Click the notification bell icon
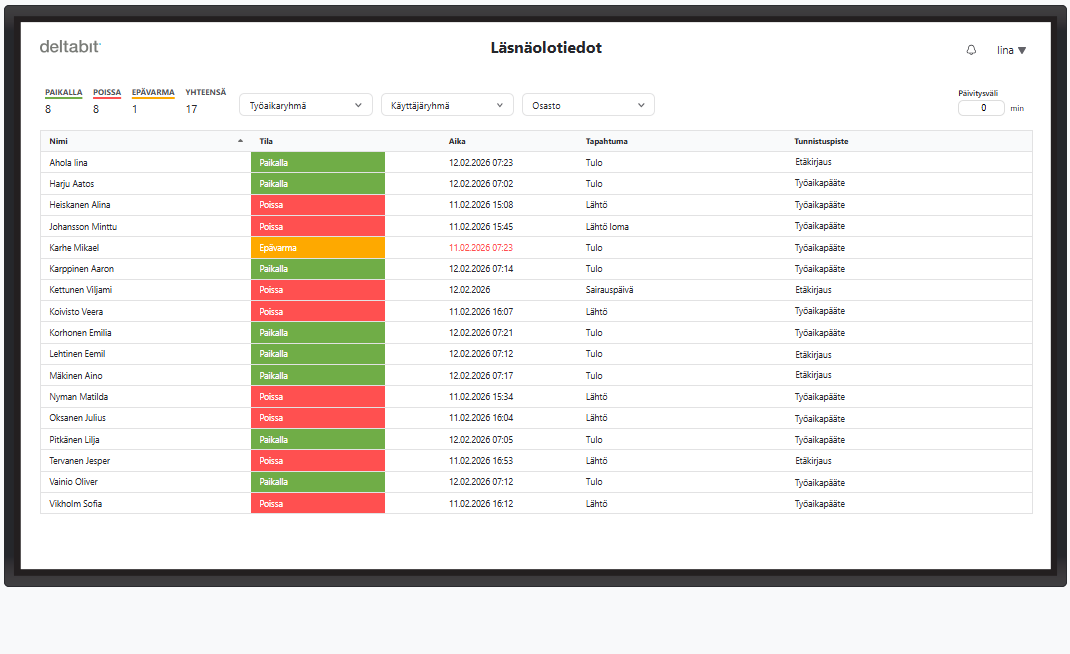Image resolution: width=1070 pixels, height=654 pixels. pyautogui.click(x=970, y=50)
